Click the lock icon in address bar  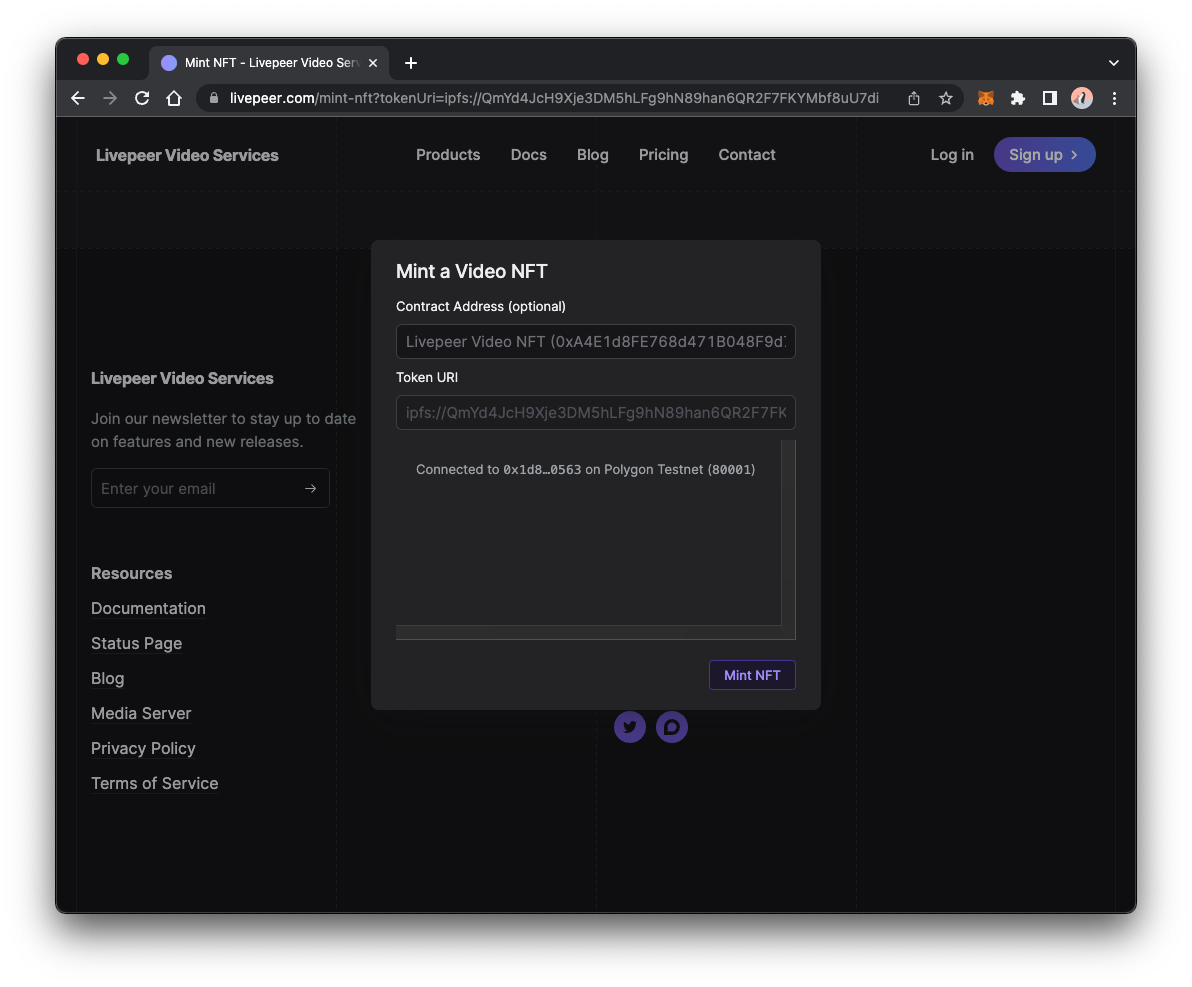(214, 98)
